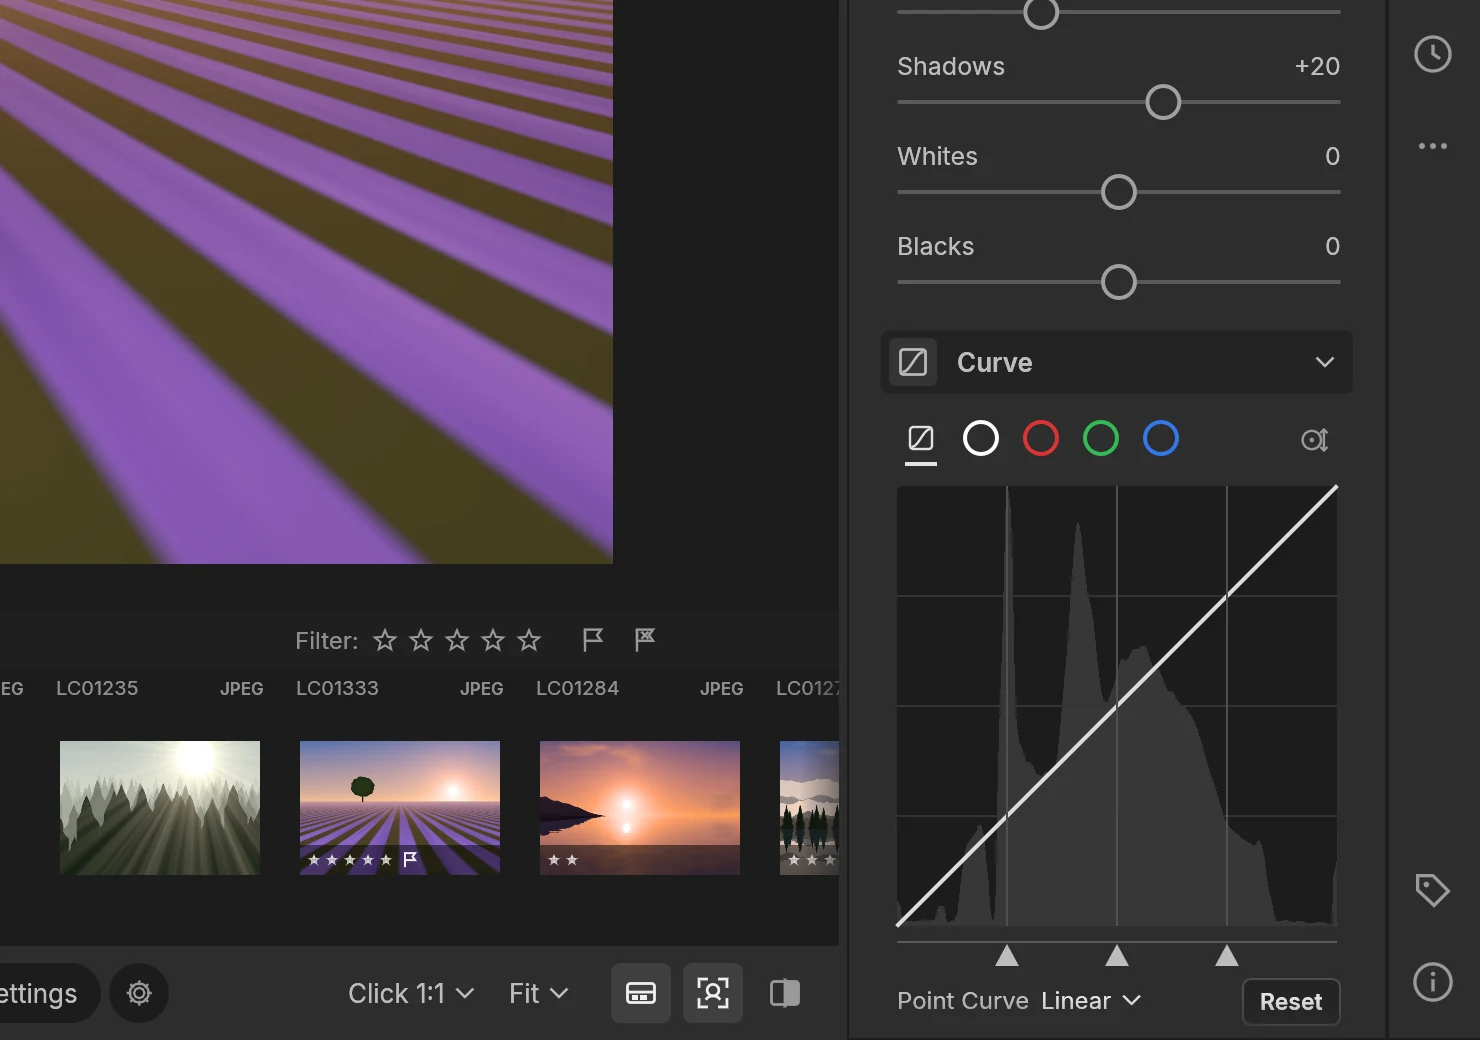
Task: Select the parametric curve mode icon
Action: point(921,439)
